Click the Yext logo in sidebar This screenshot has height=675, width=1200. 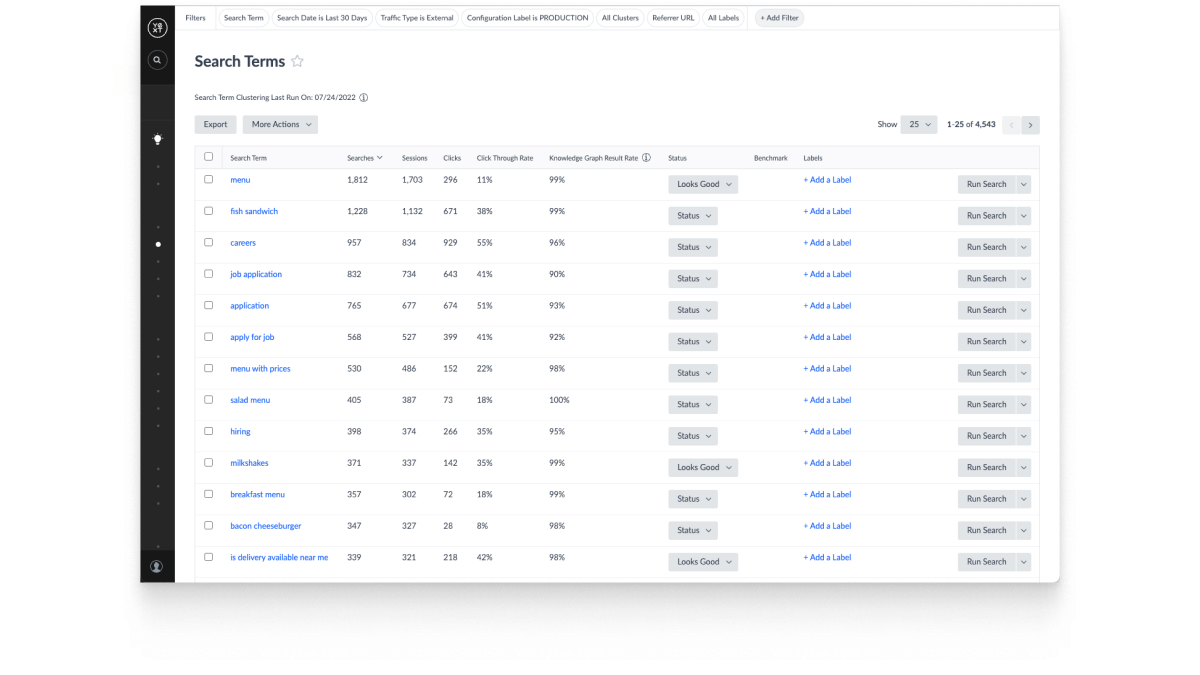(157, 28)
